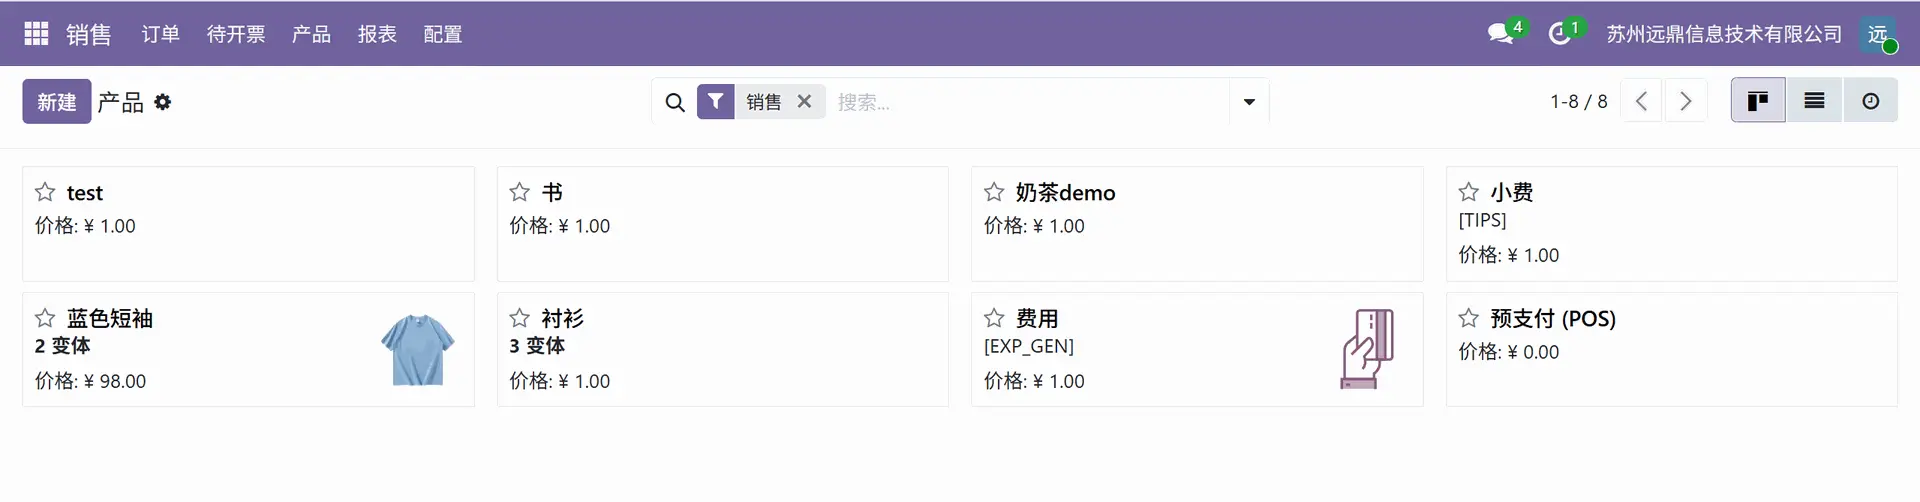Open the apps grid menu
The image size is (1920, 502).
click(x=36, y=34)
